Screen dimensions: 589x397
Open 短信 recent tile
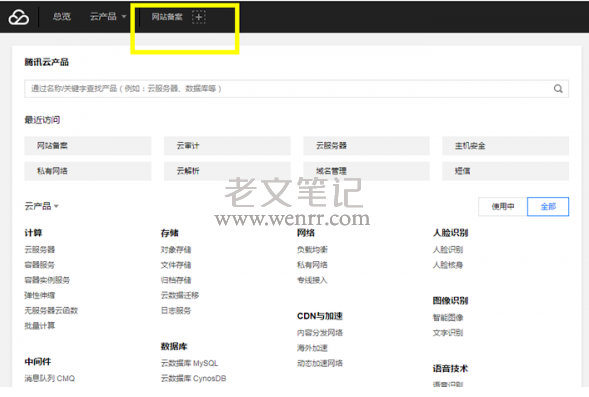click(x=506, y=171)
